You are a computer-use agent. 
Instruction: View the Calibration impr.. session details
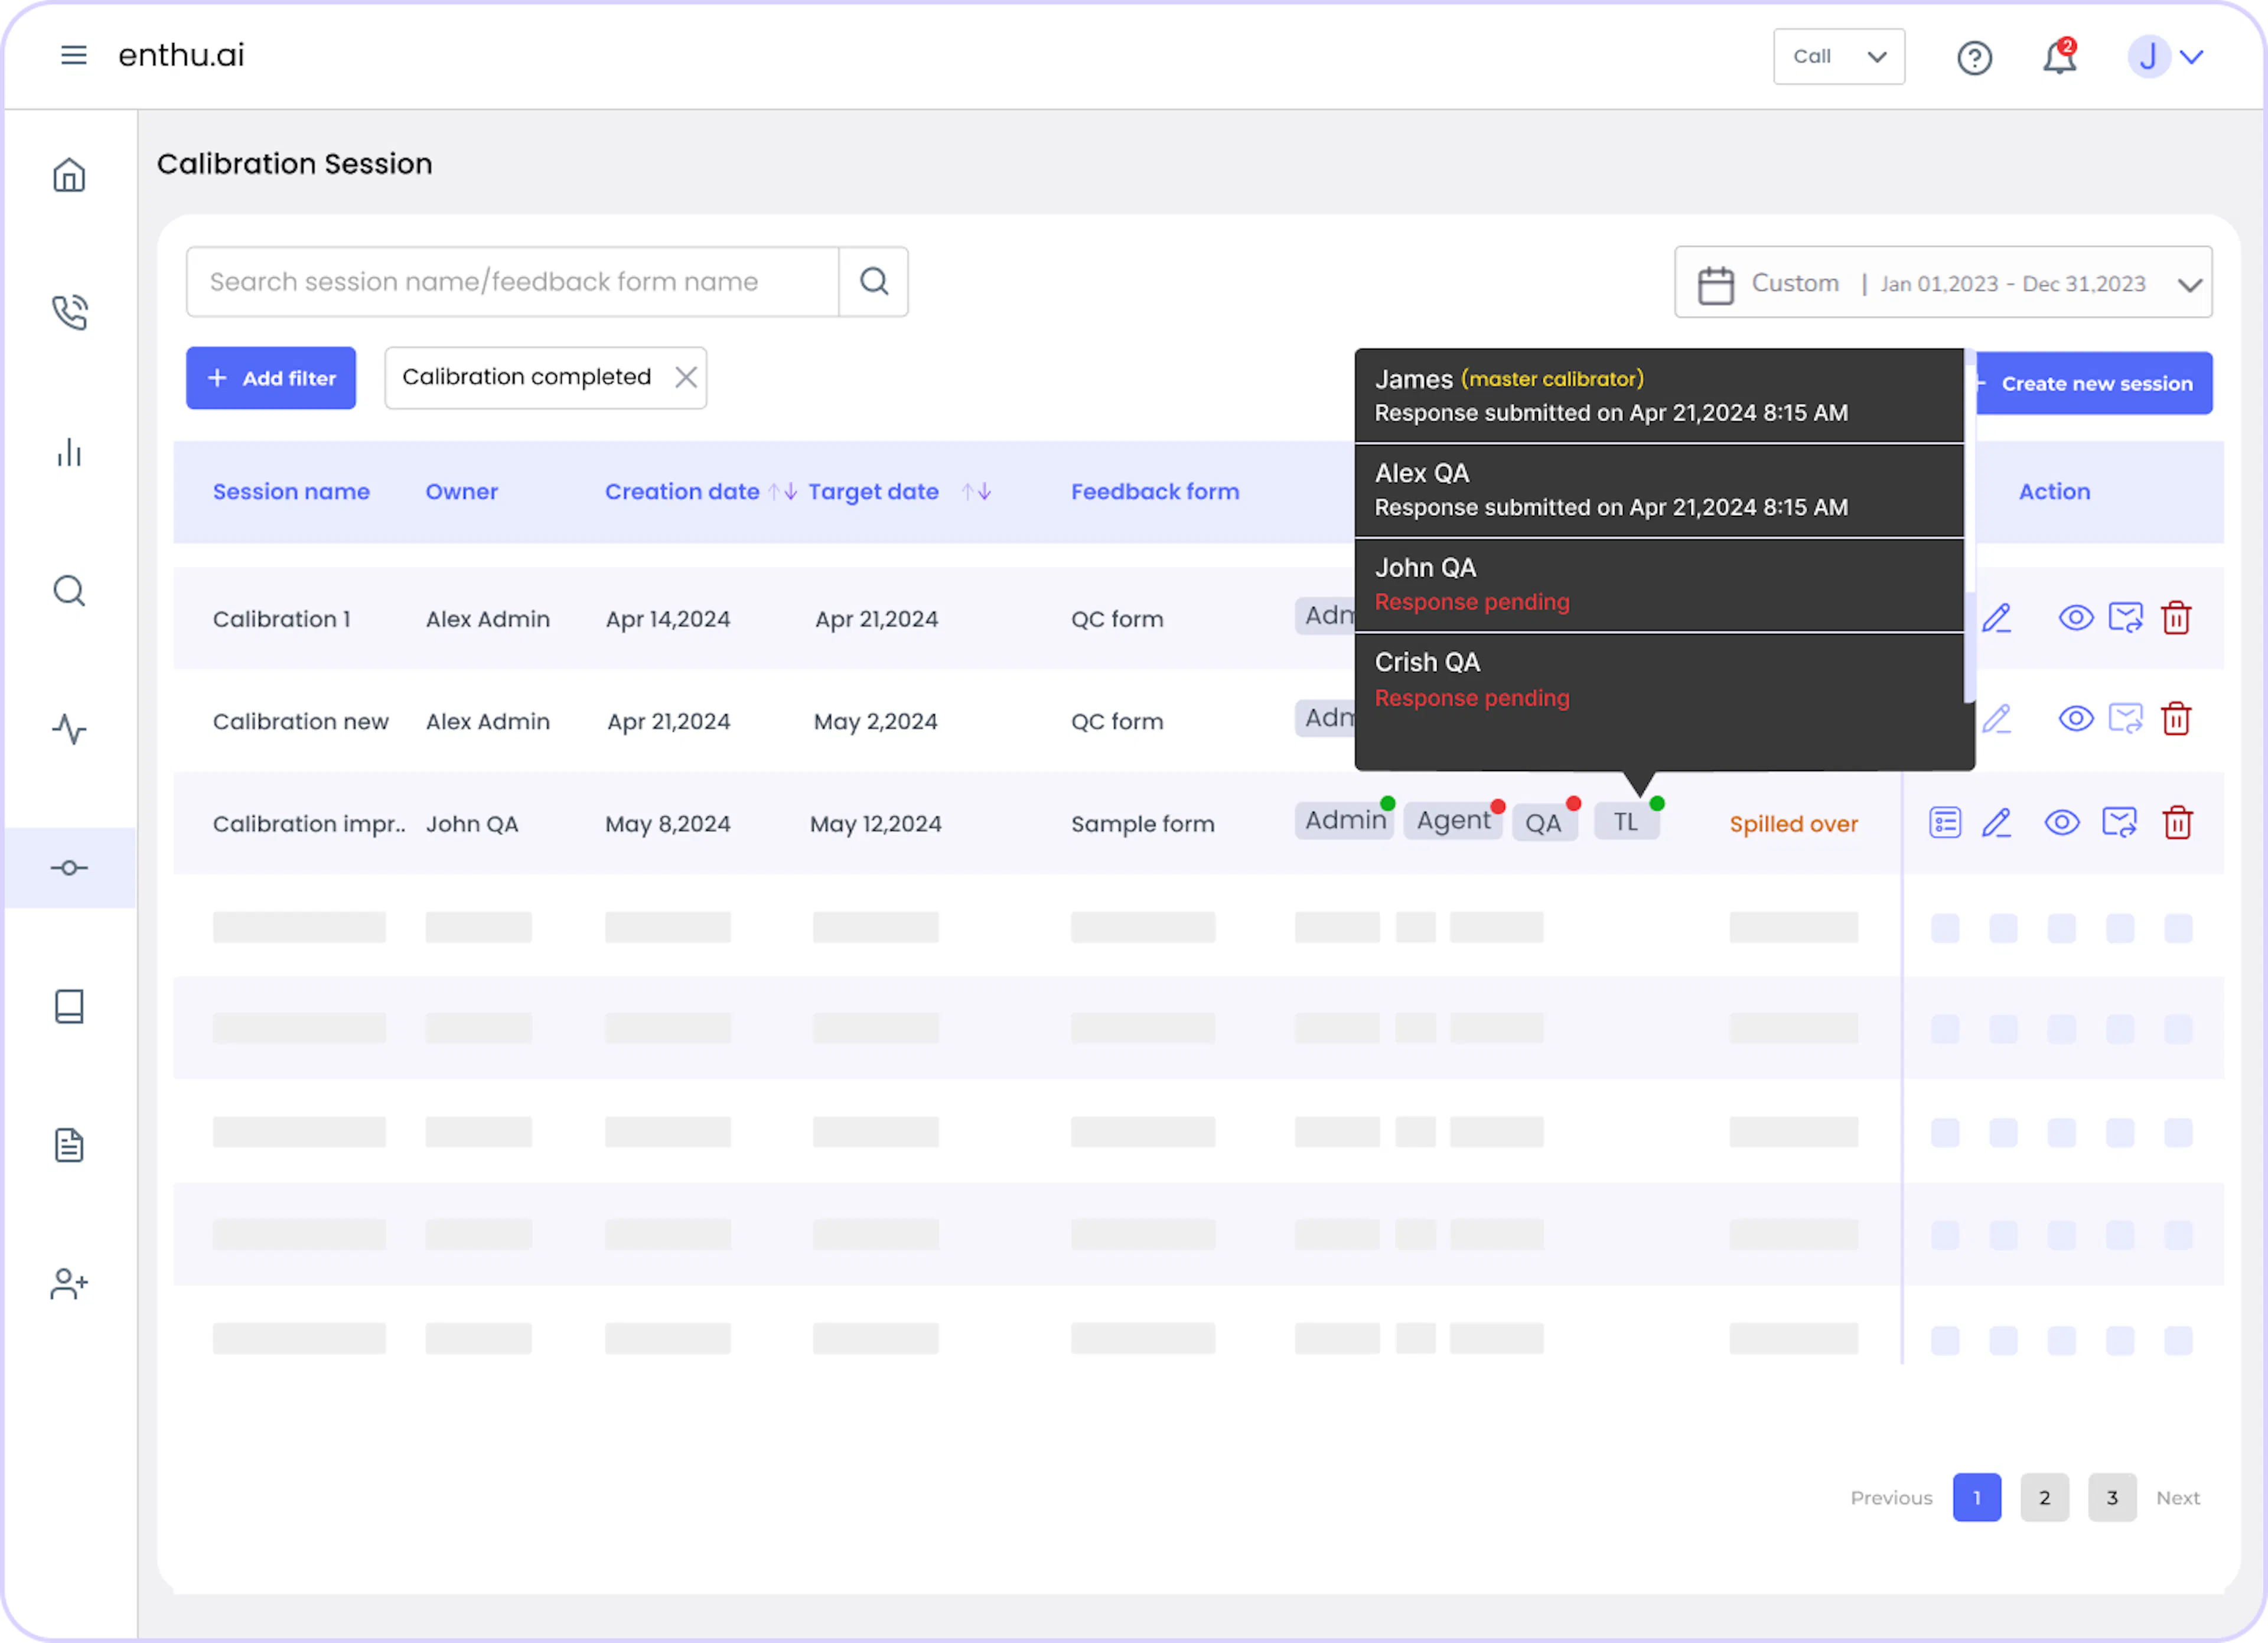2062,823
